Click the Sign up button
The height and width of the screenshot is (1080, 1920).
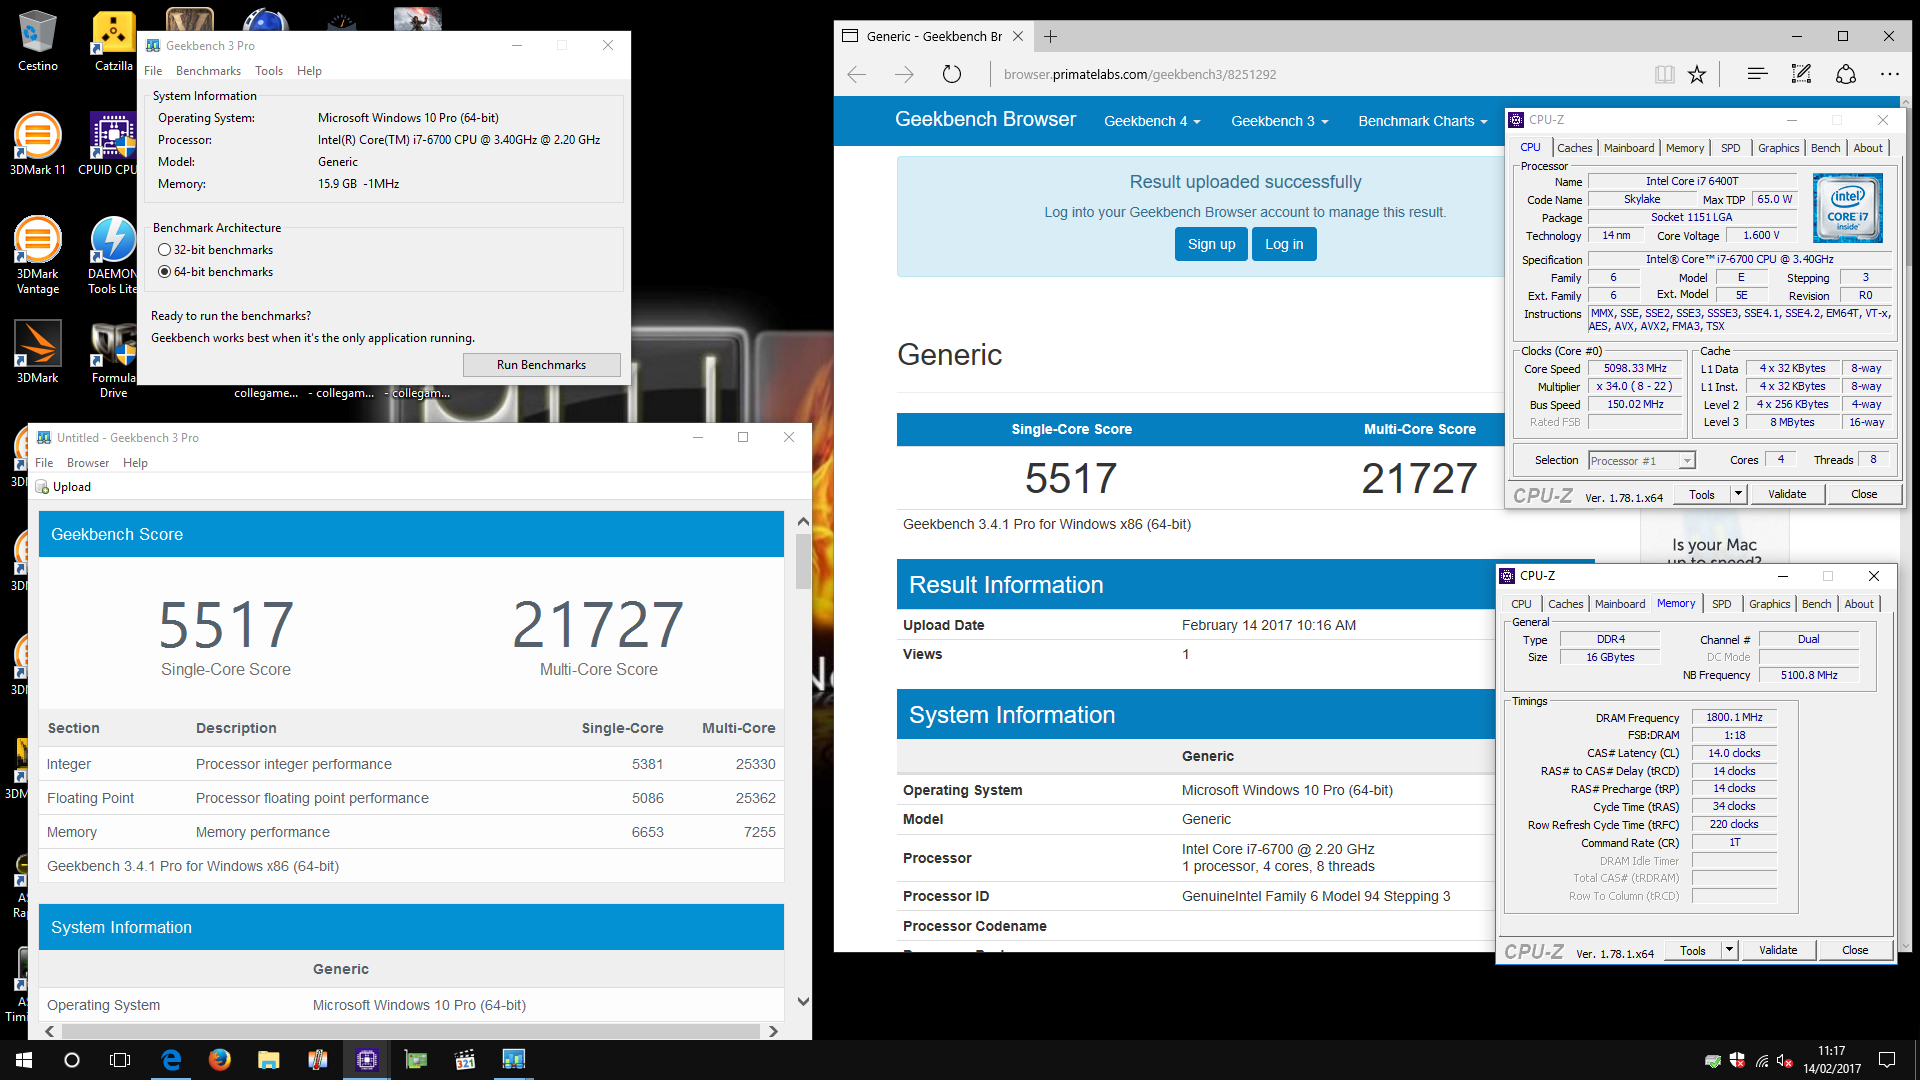coord(1211,244)
